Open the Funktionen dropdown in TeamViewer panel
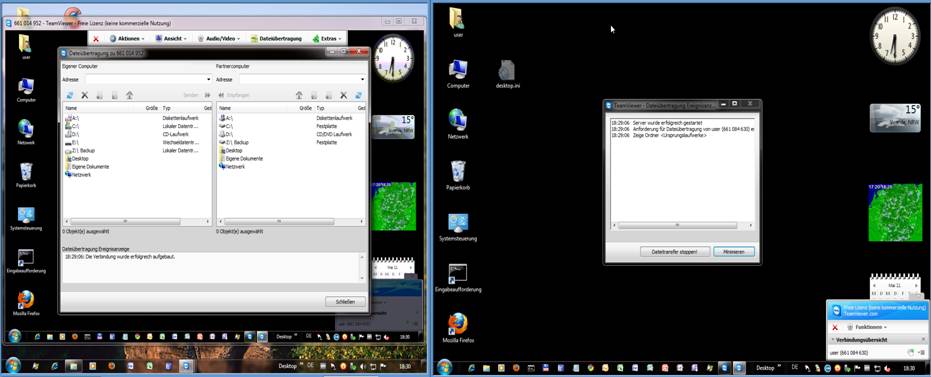This screenshot has width=931, height=377. pyautogui.click(x=866, y=327)
